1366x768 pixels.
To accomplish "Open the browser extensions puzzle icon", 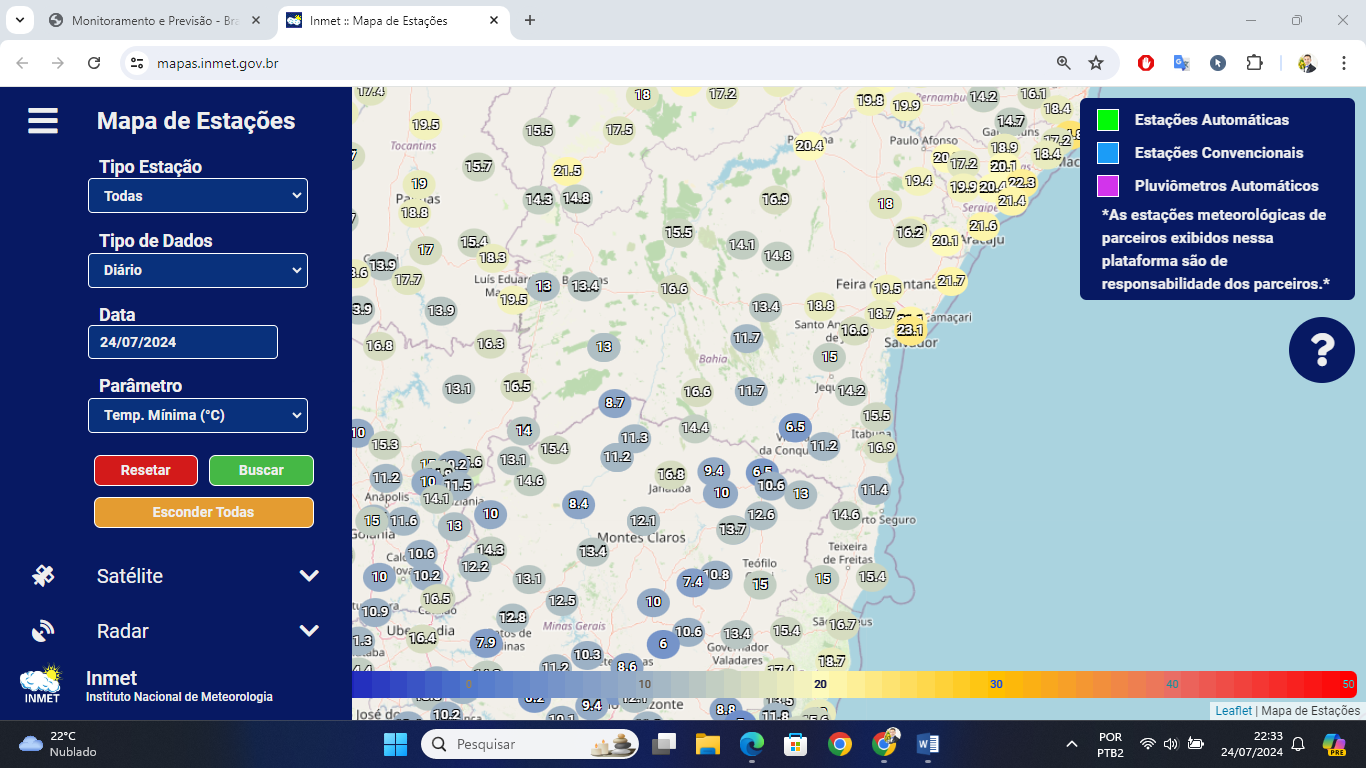I will coord(1254,63).
